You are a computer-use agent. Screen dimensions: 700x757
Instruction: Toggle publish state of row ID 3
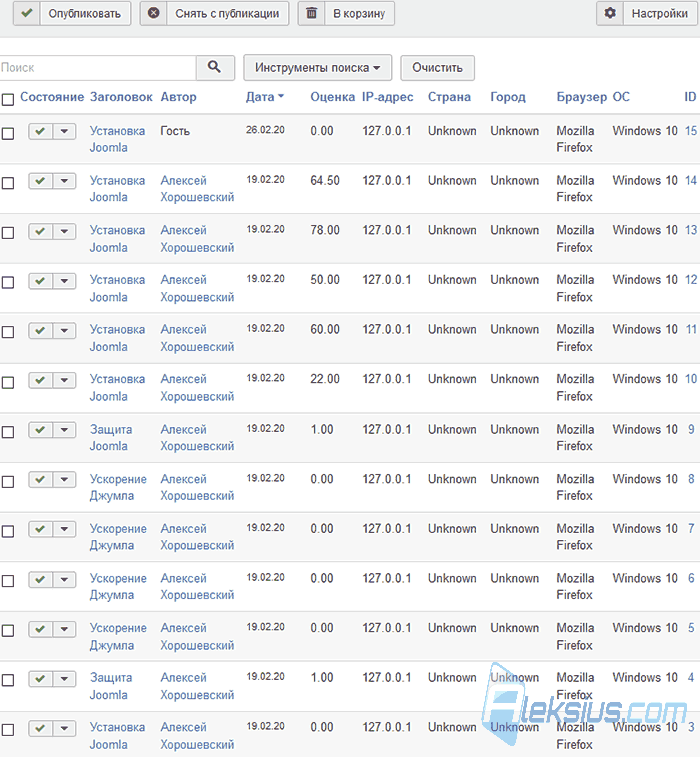click(41, 728)
